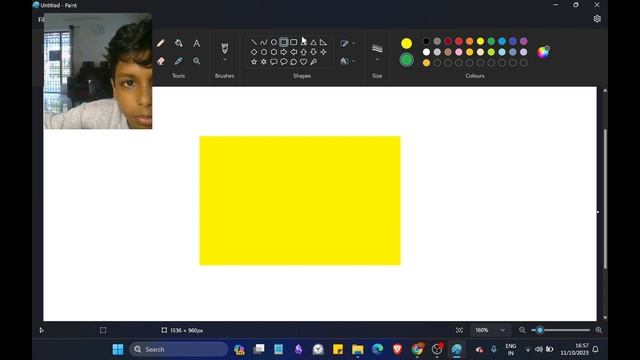Expand the Brushes dropdown arrow

[x=224, y=60]
